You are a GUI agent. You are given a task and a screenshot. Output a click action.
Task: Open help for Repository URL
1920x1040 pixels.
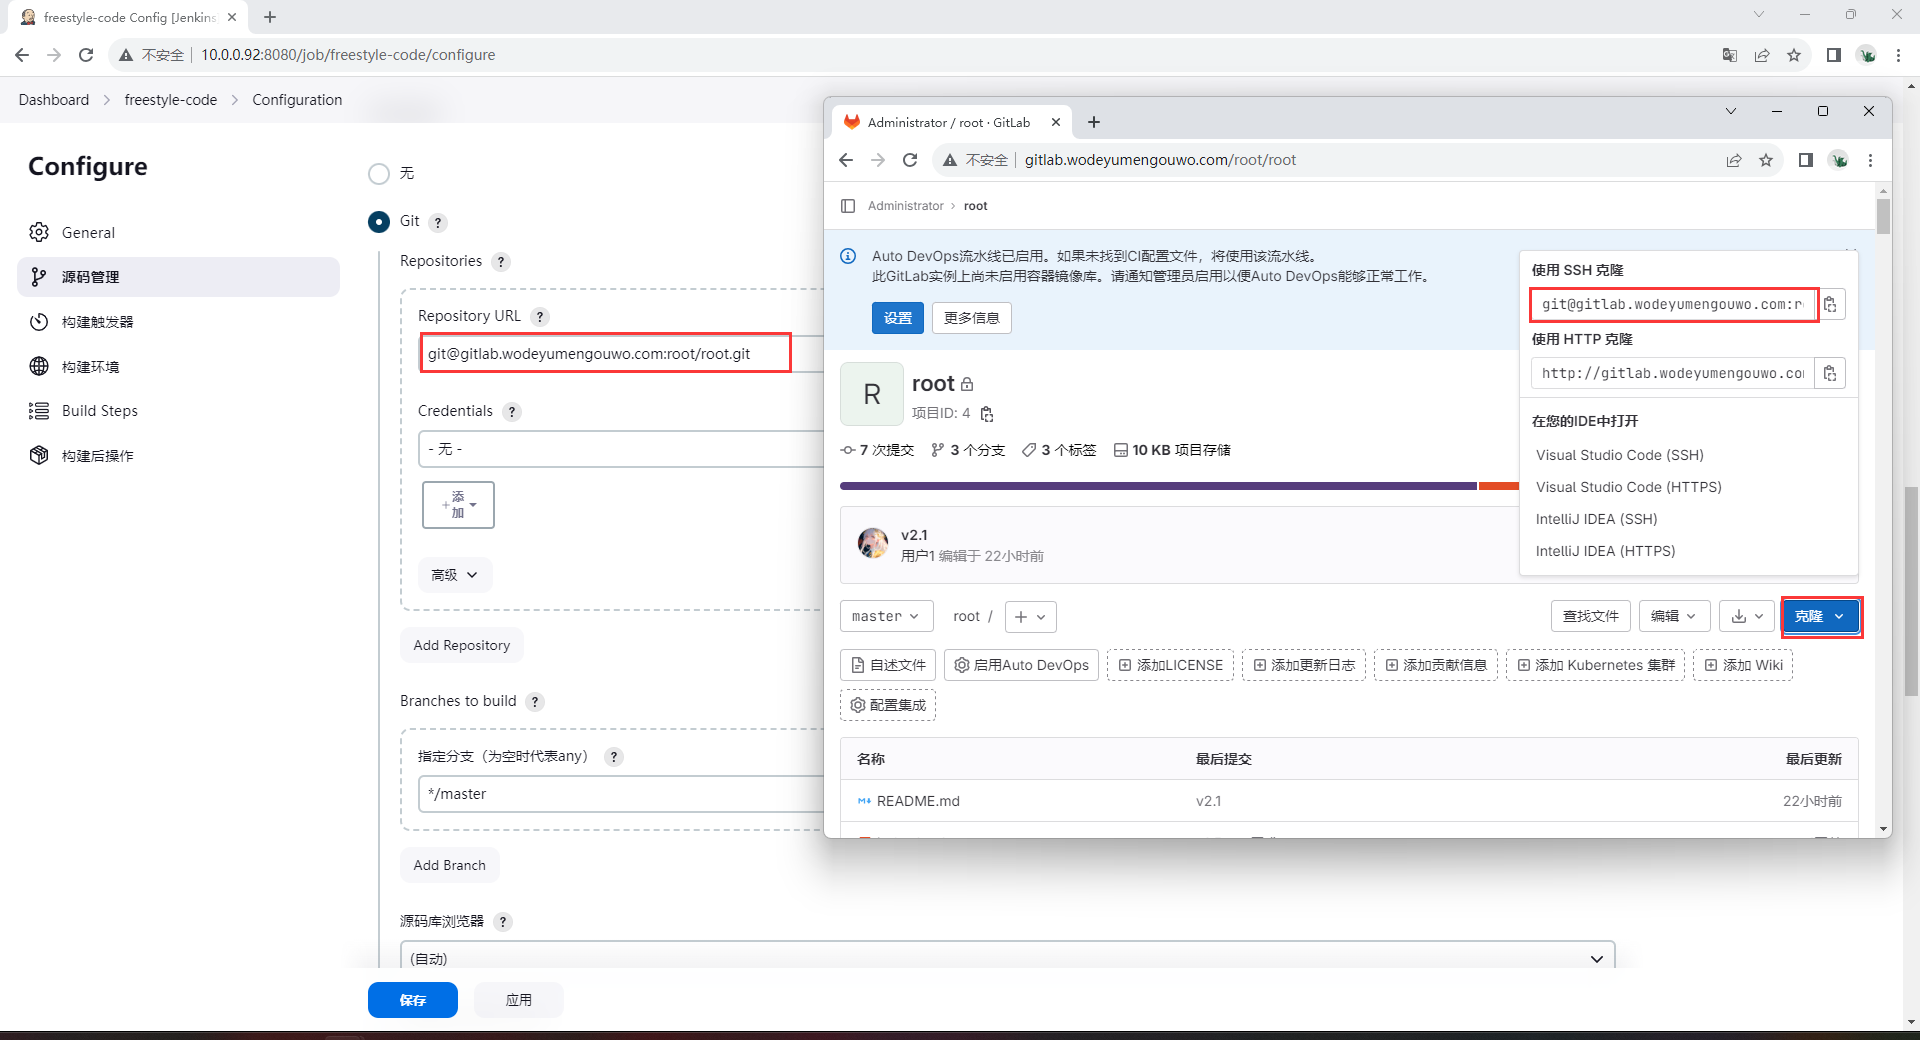point(540,317)
